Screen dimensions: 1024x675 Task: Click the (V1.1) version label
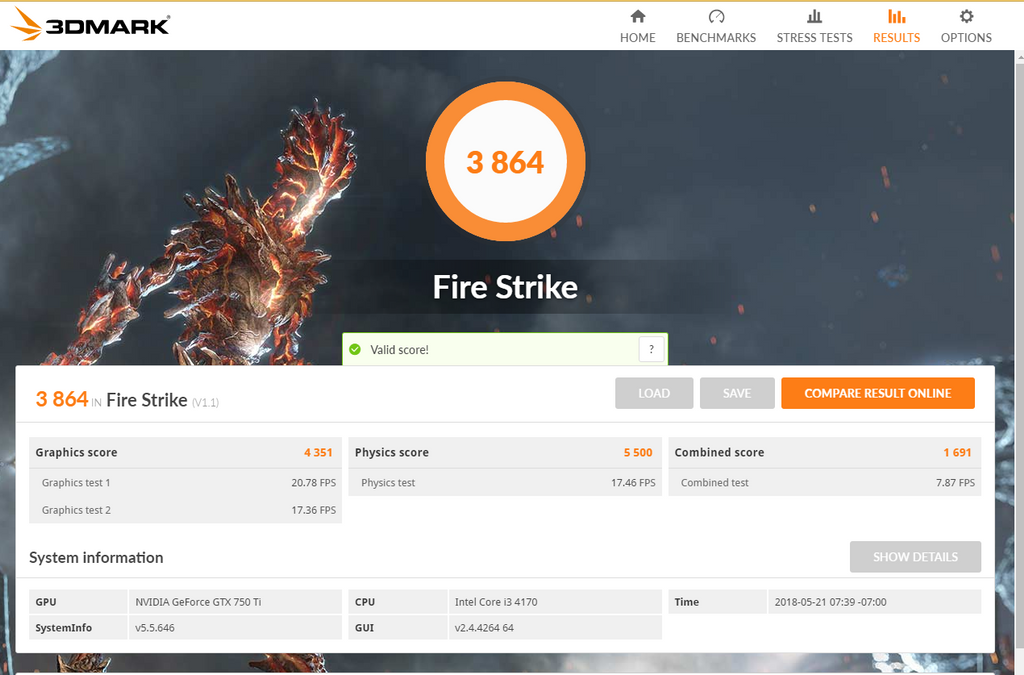pyautogui.click(x=205, y=402)
